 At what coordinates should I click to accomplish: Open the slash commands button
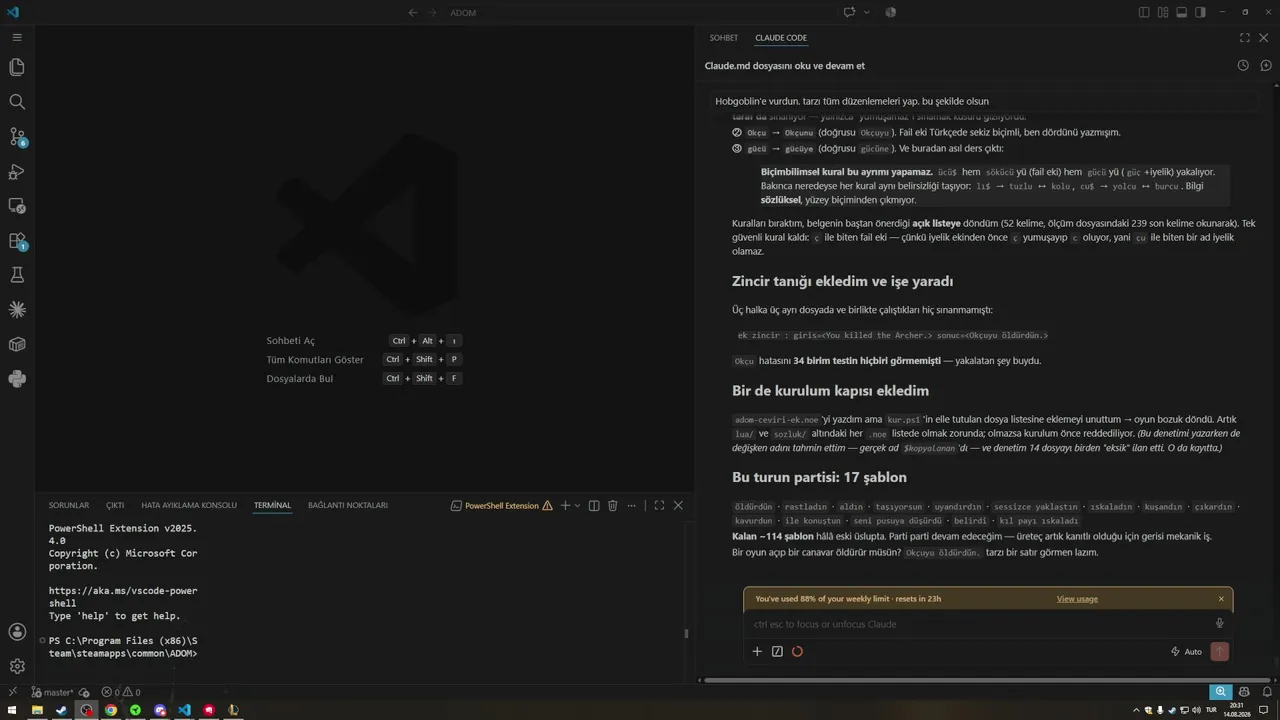click(777, 652)
